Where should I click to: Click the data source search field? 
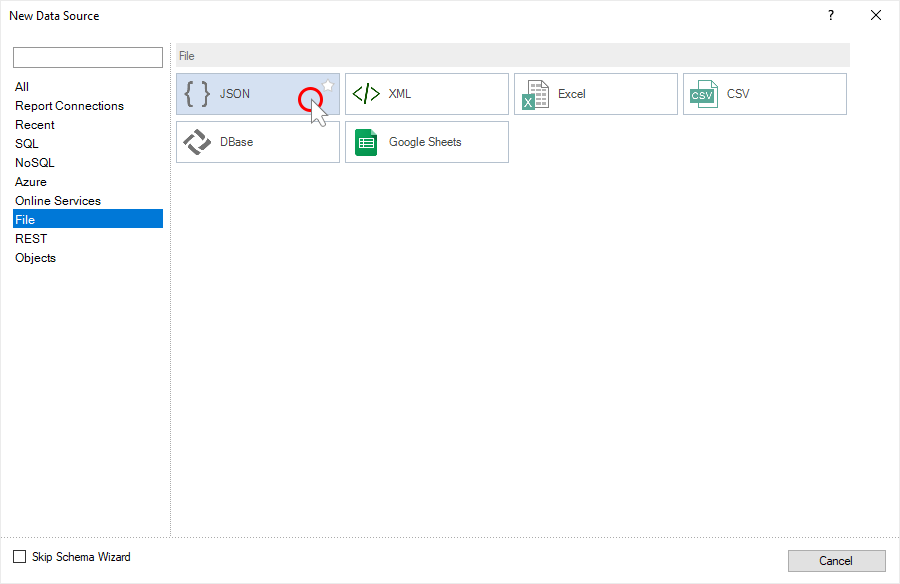(88, 58)
